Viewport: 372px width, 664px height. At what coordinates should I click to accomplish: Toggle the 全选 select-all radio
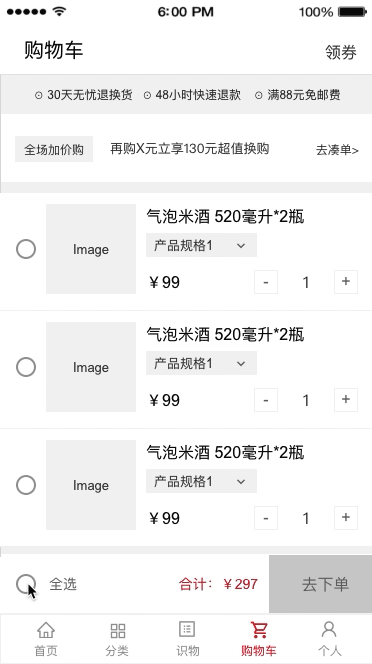point(26,584)
